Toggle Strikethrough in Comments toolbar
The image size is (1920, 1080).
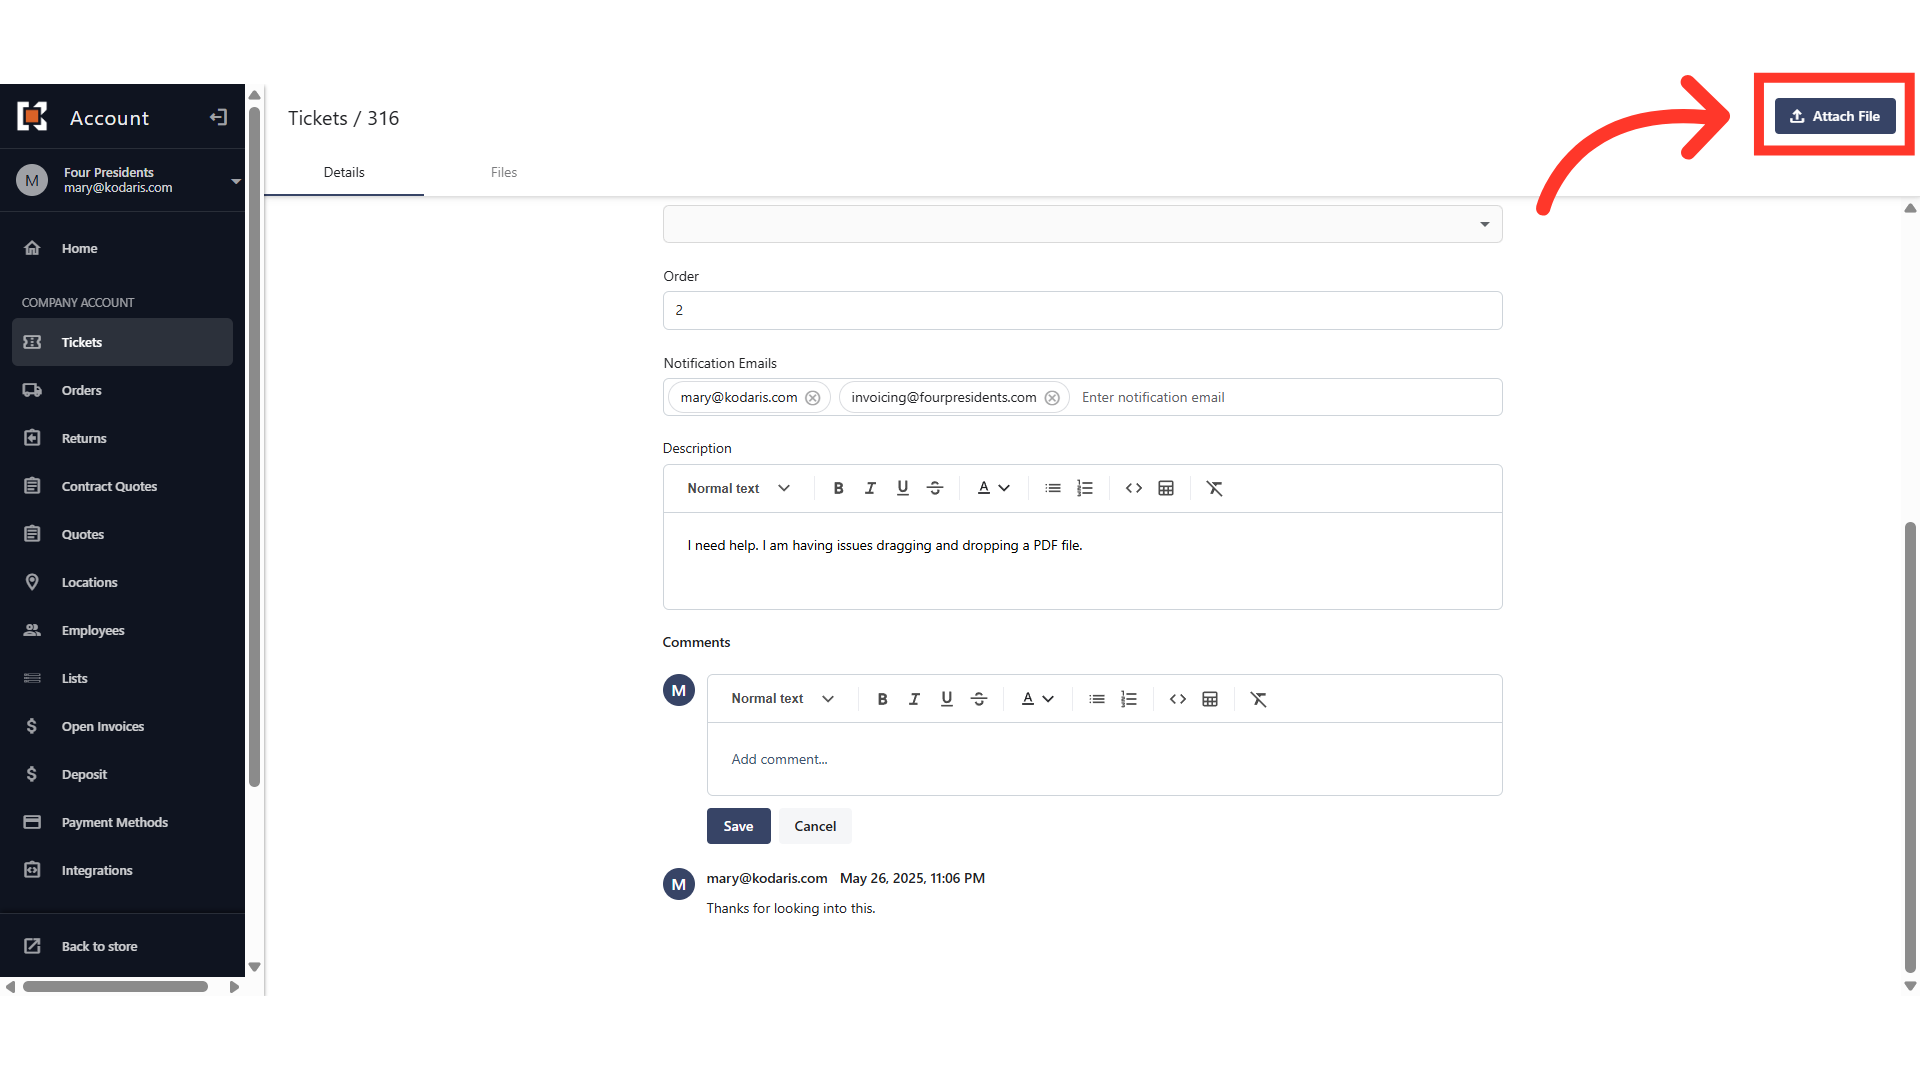click(979, 699)
